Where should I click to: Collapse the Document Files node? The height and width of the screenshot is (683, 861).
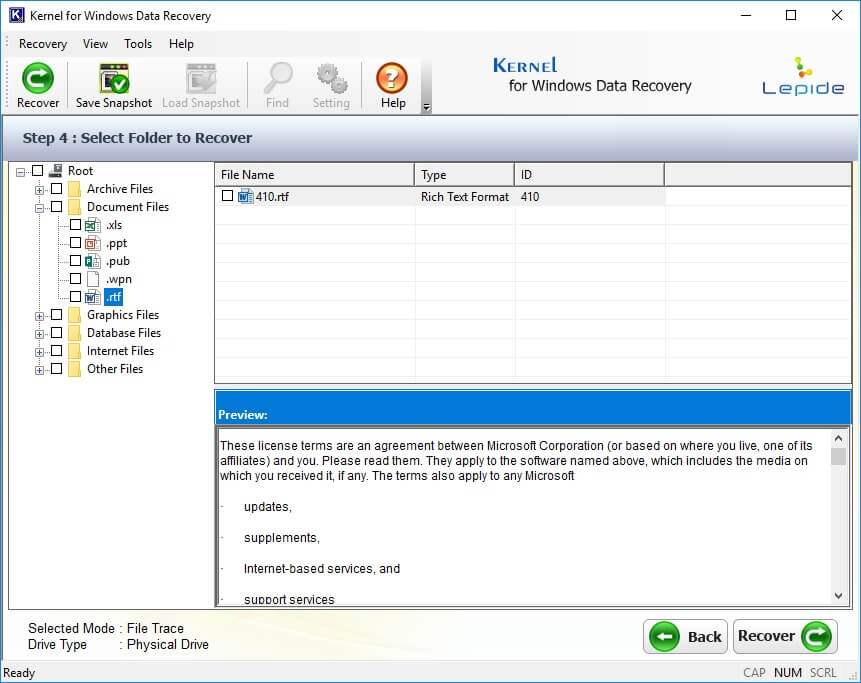coord(39,209)
